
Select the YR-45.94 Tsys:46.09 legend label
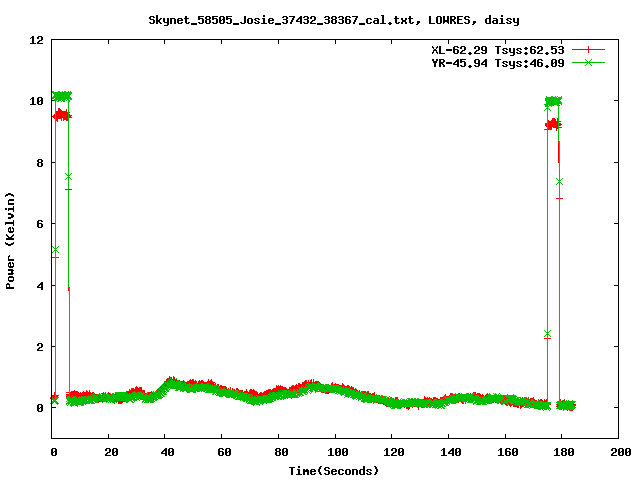click(498, 63)
